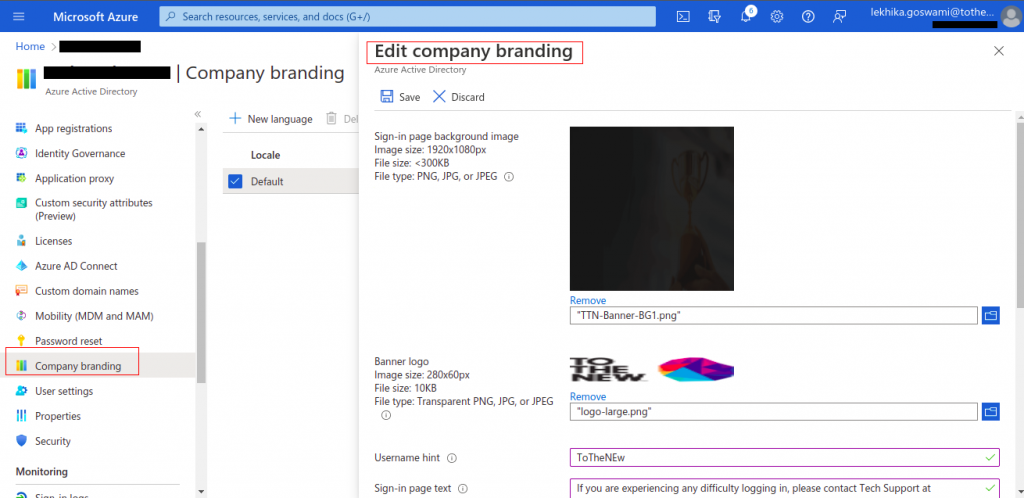Remove the banner logo image
Viewport: 1024px width, 498px height.
588,396
